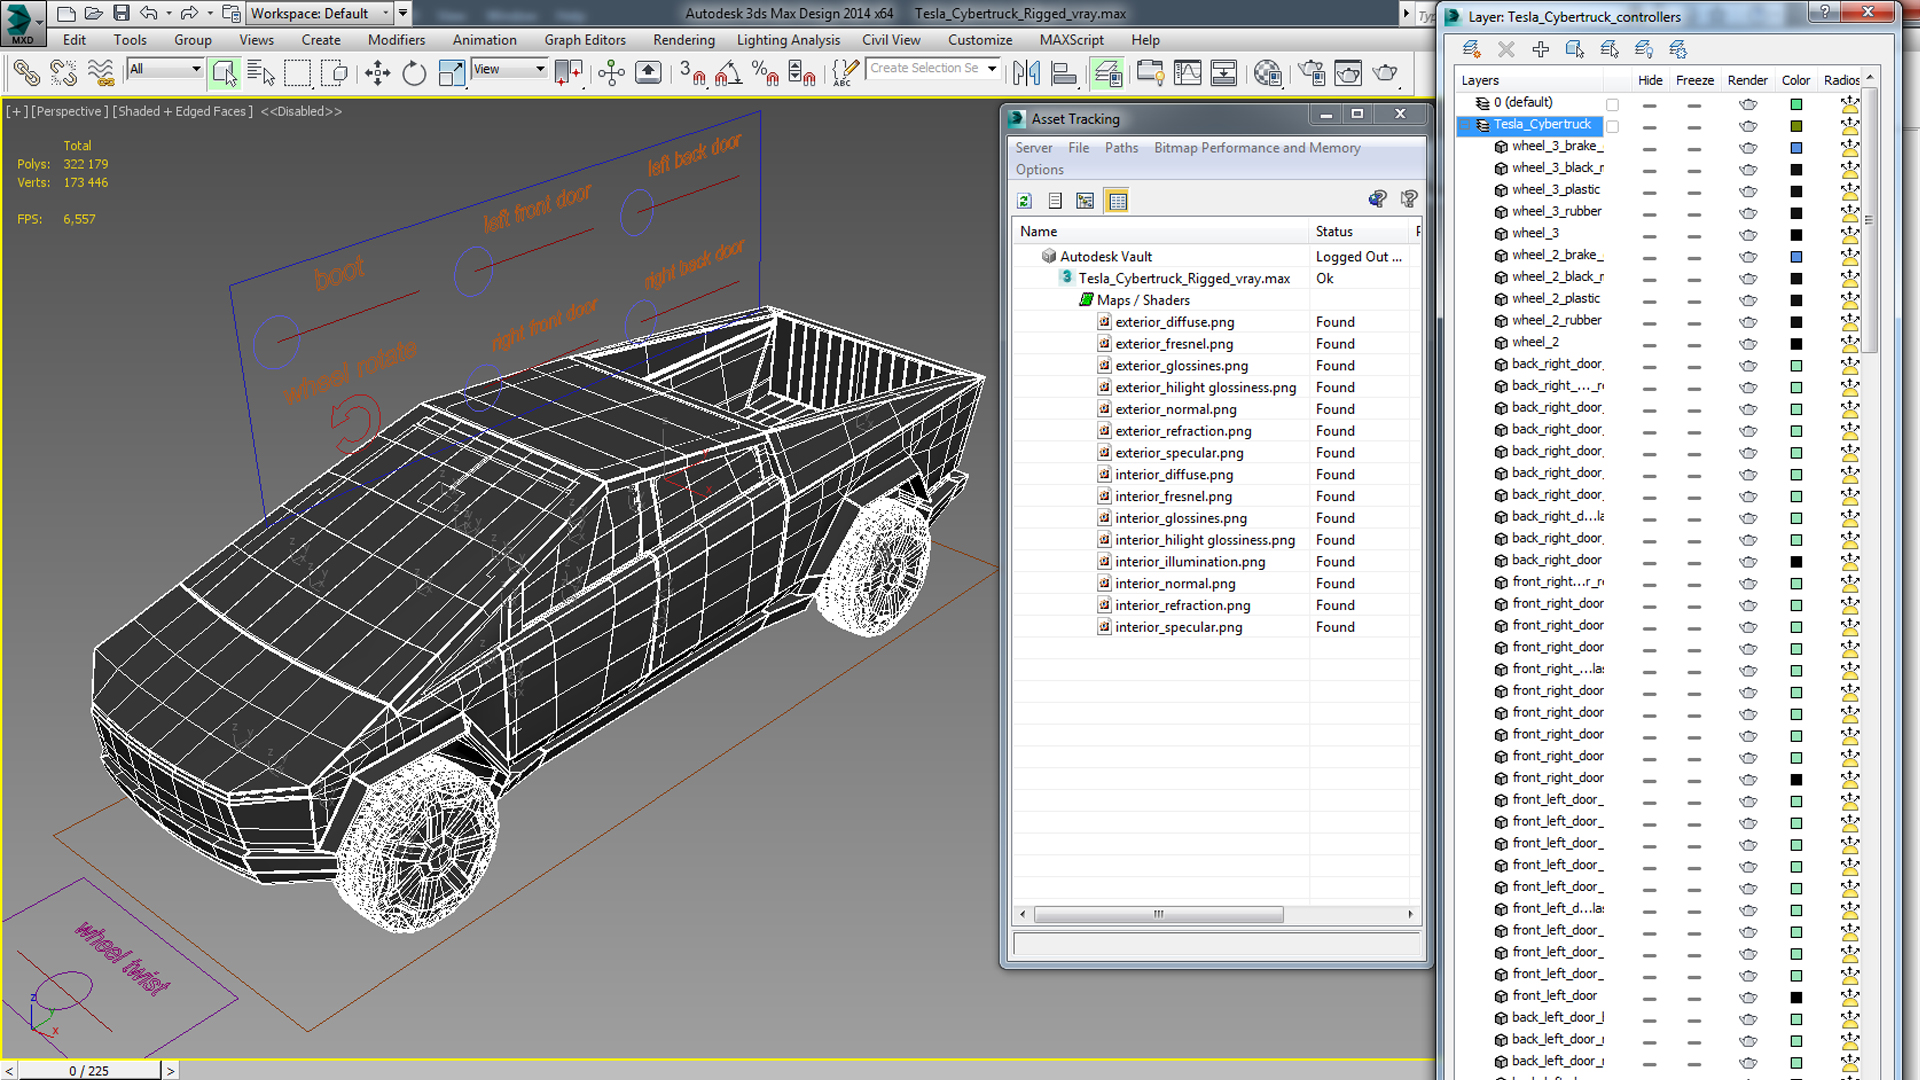The width and height of the screenshot is (1920, 1080).
Task: Open the 3ds Max application menu button
Action: pos(23,22)
